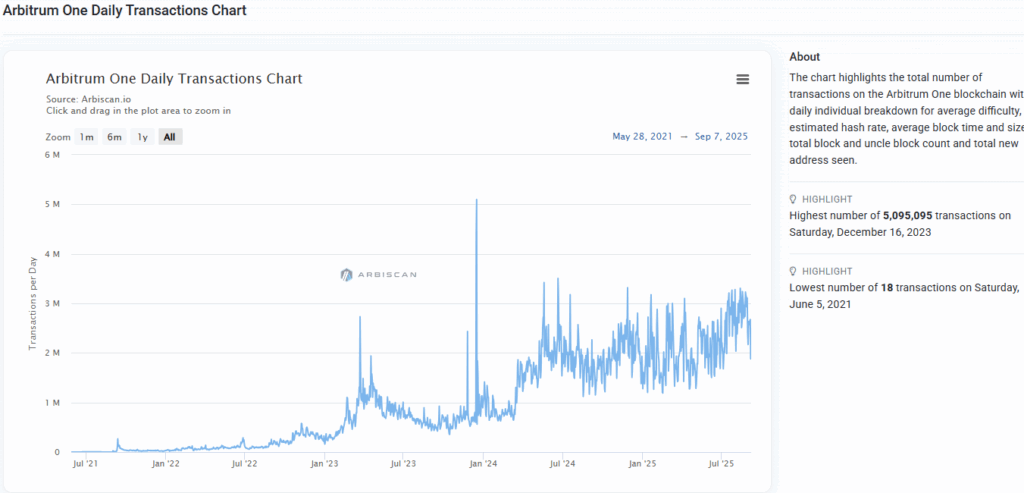1024x493 pixels.
Task: Edit the Sep 7, 2025 end date
Action: click(x=721, y=137)
